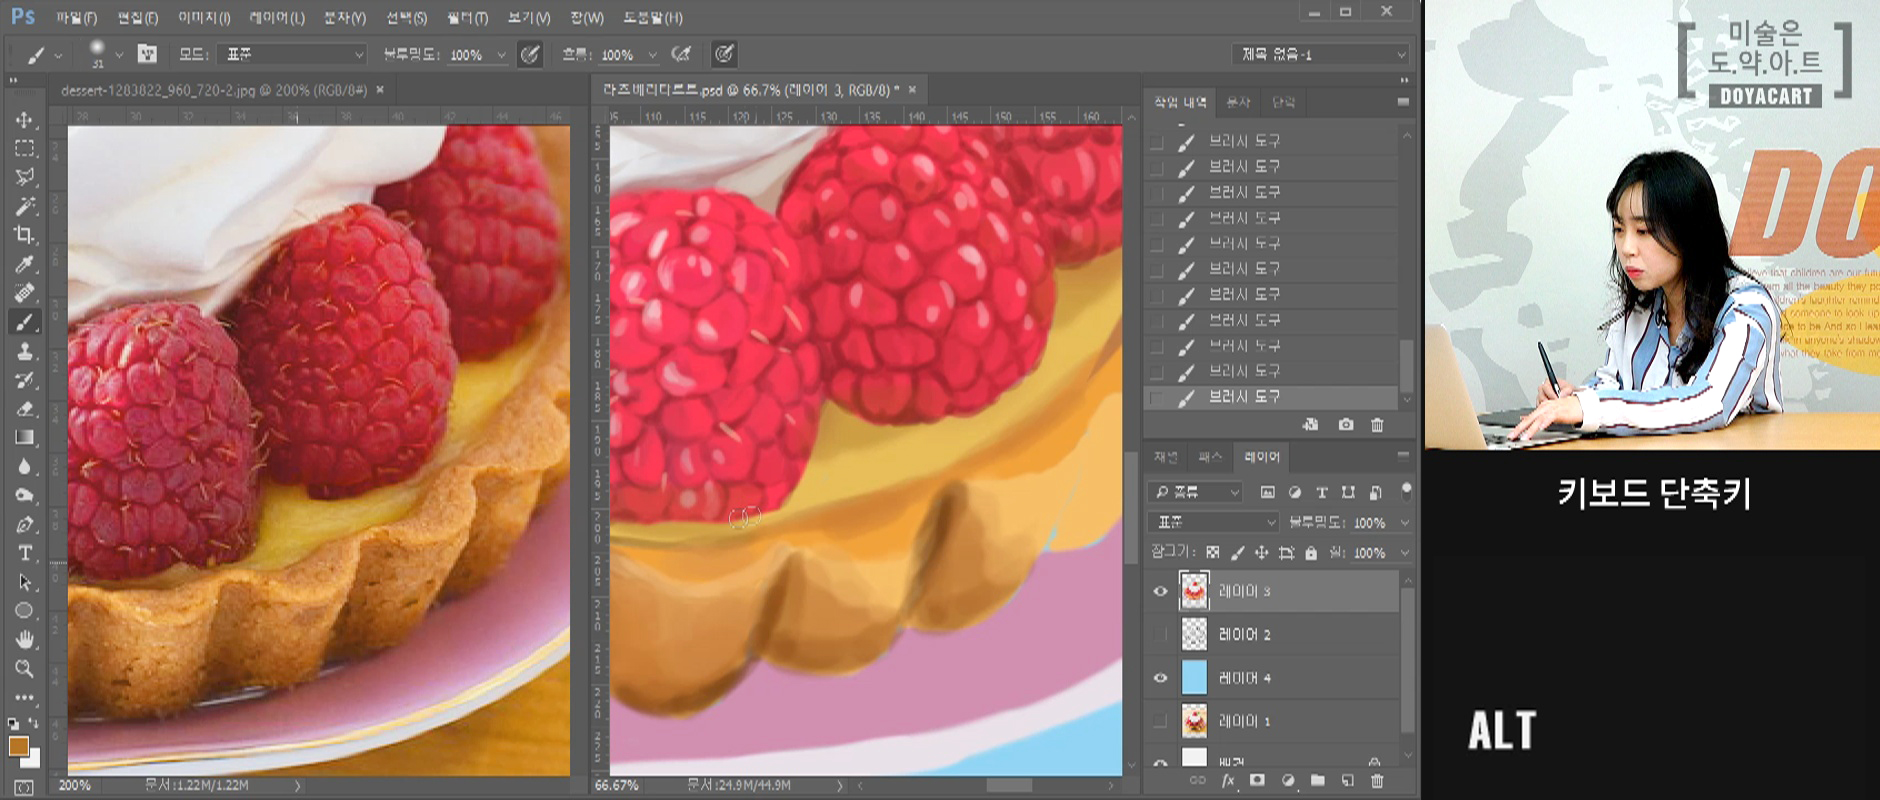Open the layer blend mode dropdown
The height and width of the screenshot is (800, 1880).
point(1215,522)
